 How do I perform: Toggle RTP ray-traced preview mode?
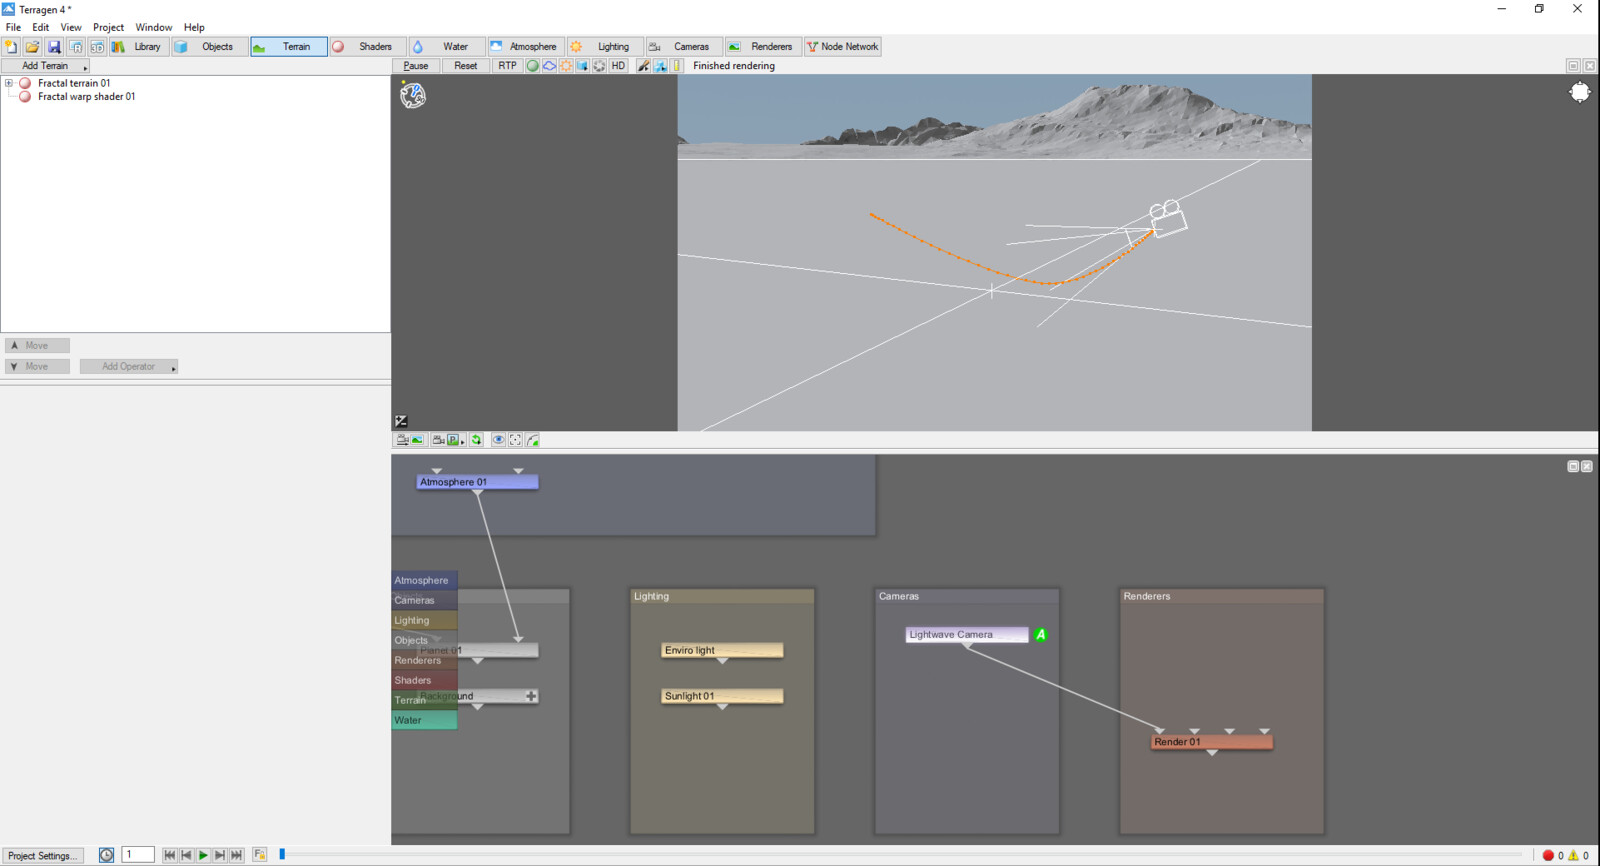tap(508, 66)
